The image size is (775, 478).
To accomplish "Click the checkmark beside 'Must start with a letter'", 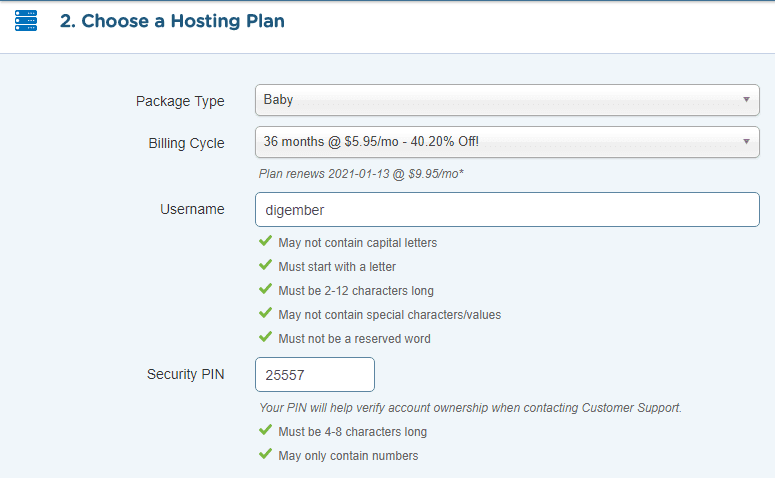I will click(x=265, y=265).
